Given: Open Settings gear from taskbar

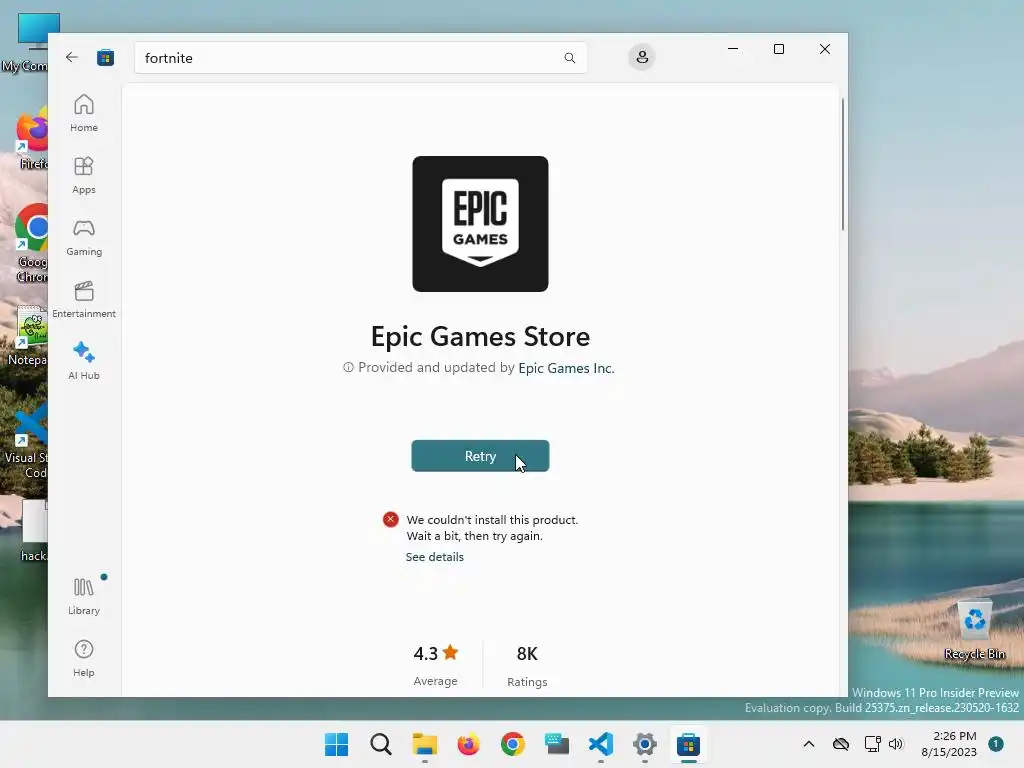Looking at the screenshot, I should 645,744.
